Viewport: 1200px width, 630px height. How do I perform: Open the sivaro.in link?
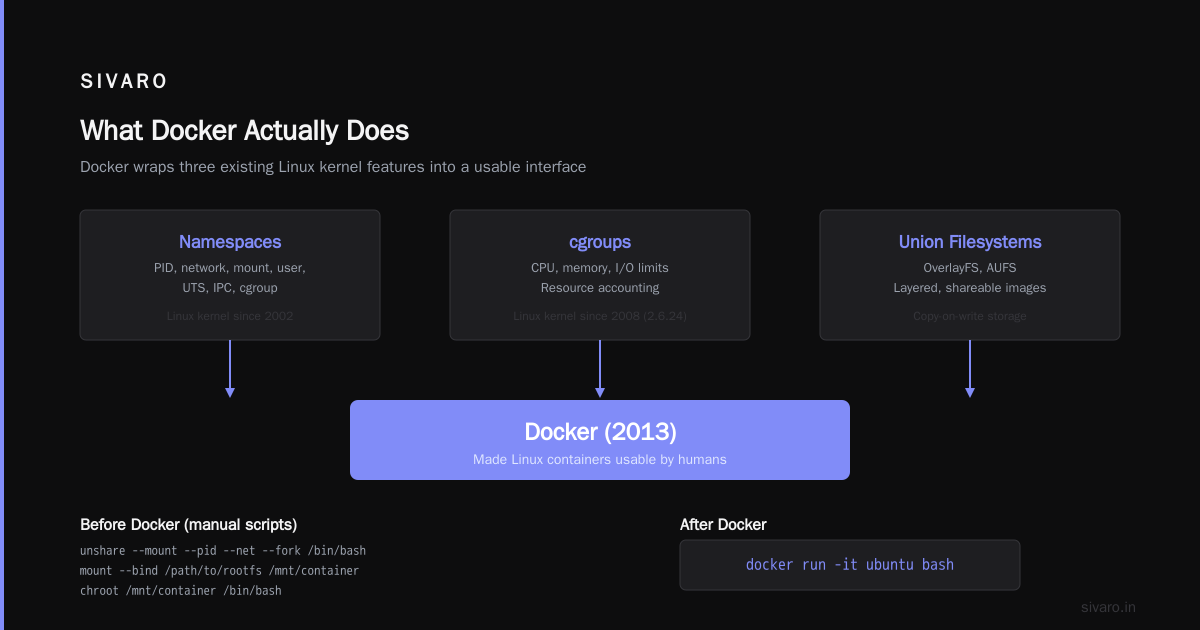pyautogui.click(x=1109, y=607)
